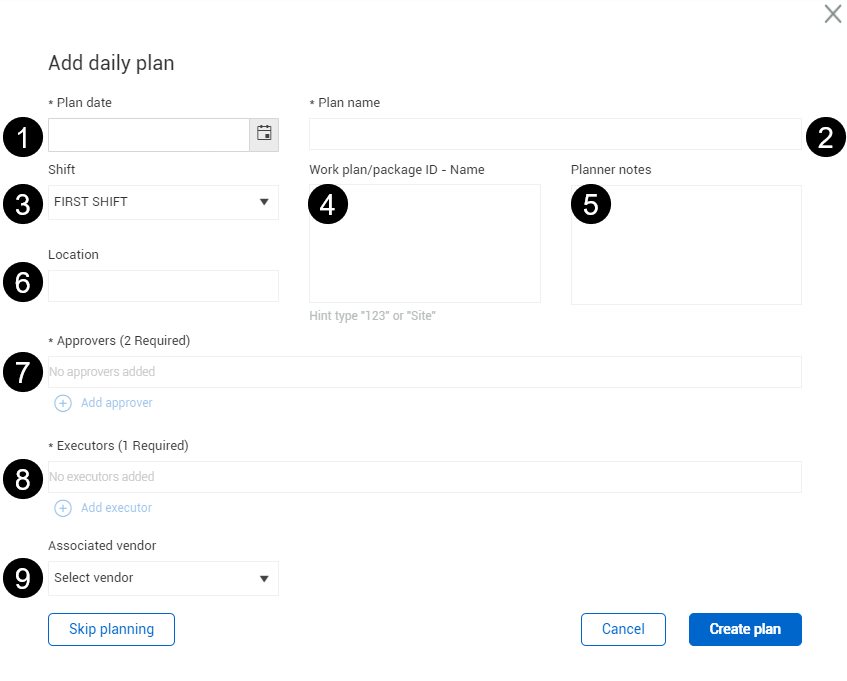Expand the Shift dropdown arrow
847x681 pixels.
264,202
